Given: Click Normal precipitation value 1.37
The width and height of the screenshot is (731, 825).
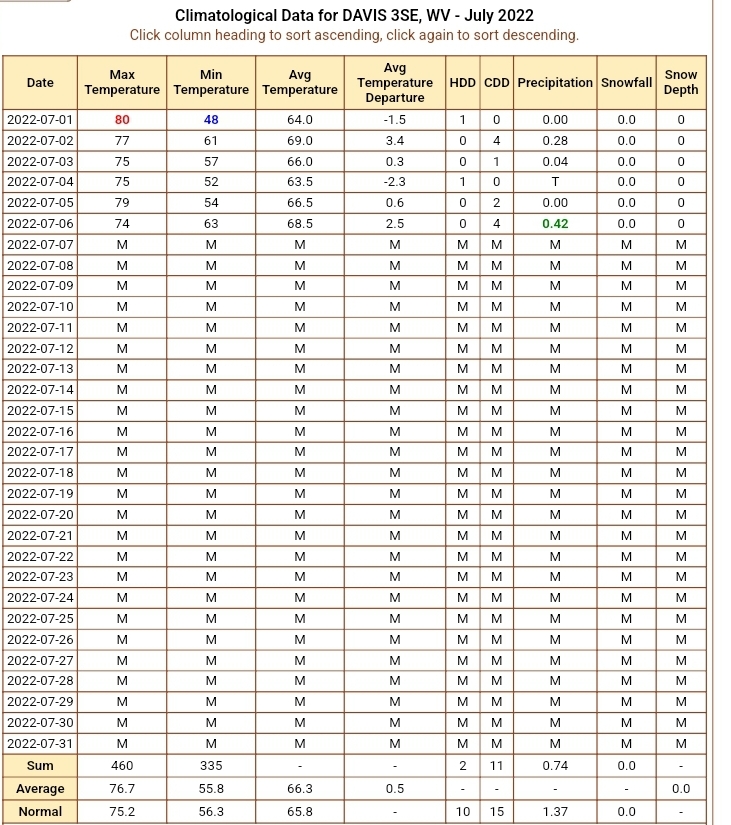Looking at the screenshot, I should click(x=555, y=811).
